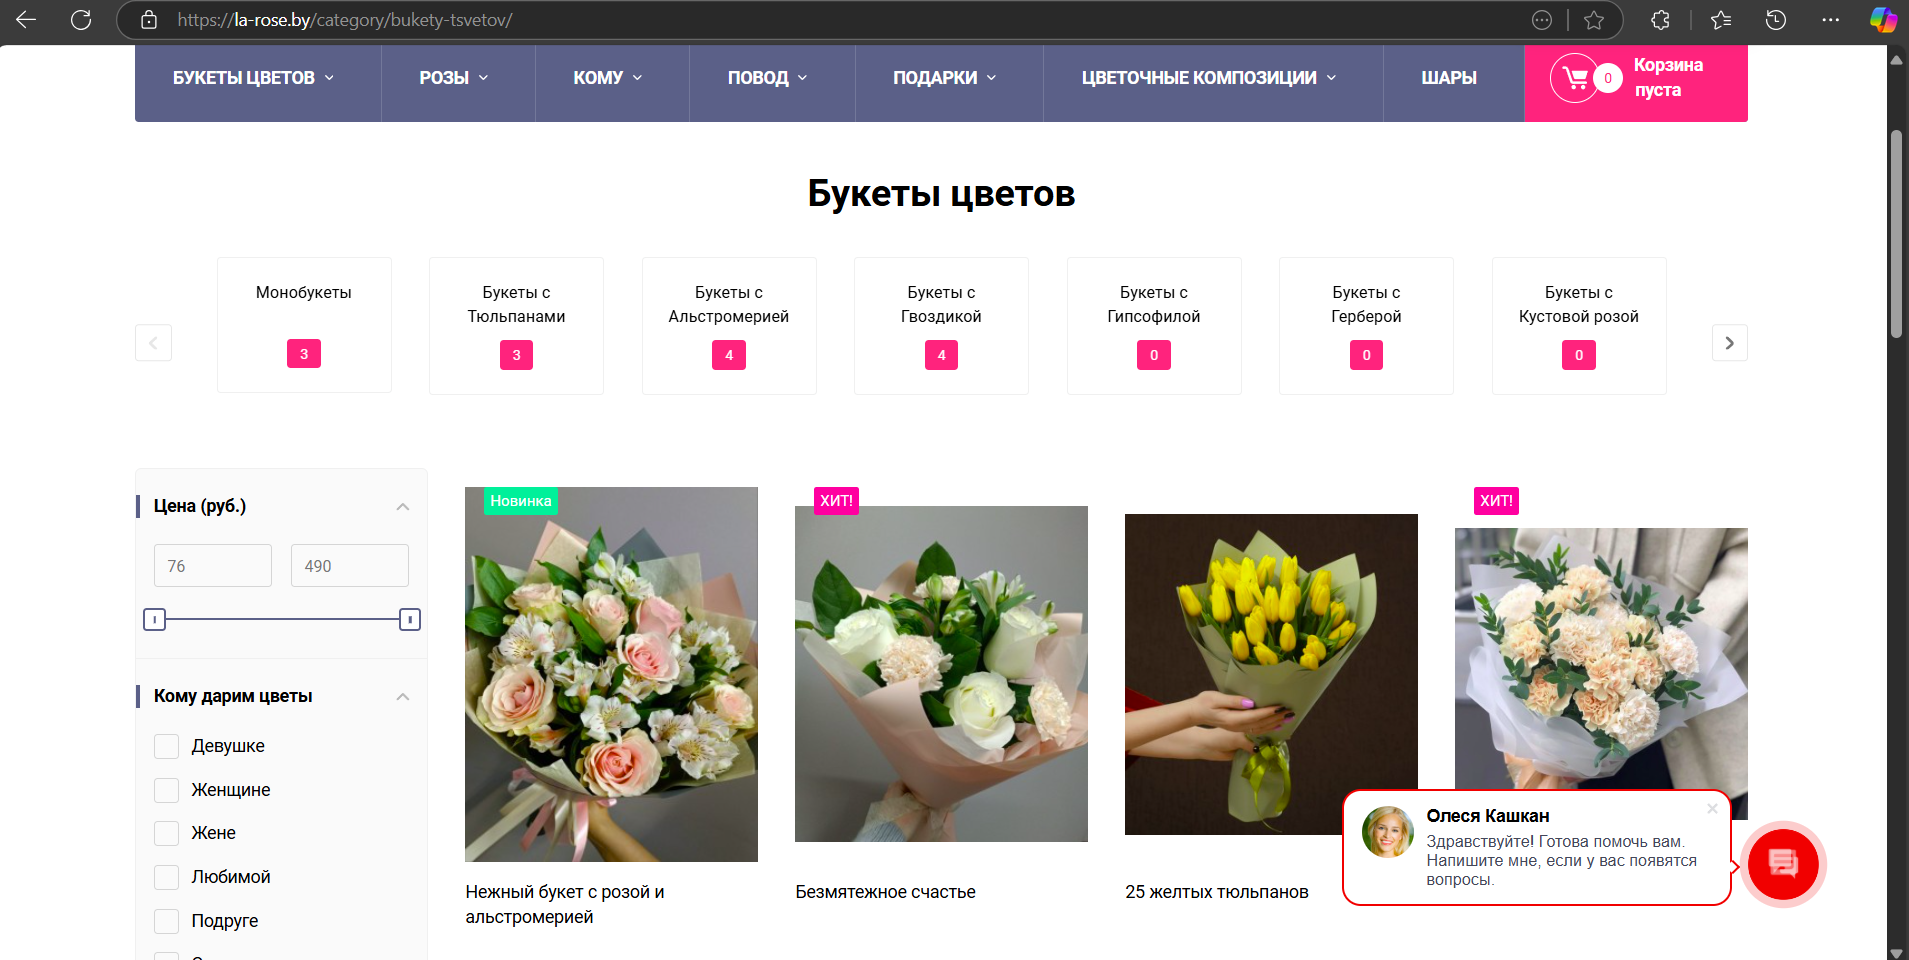Image resolution: width=1909 pixels, height=960 pixels.
Task: Open the chat widget bubble icon
Action: click(1784, 864)
